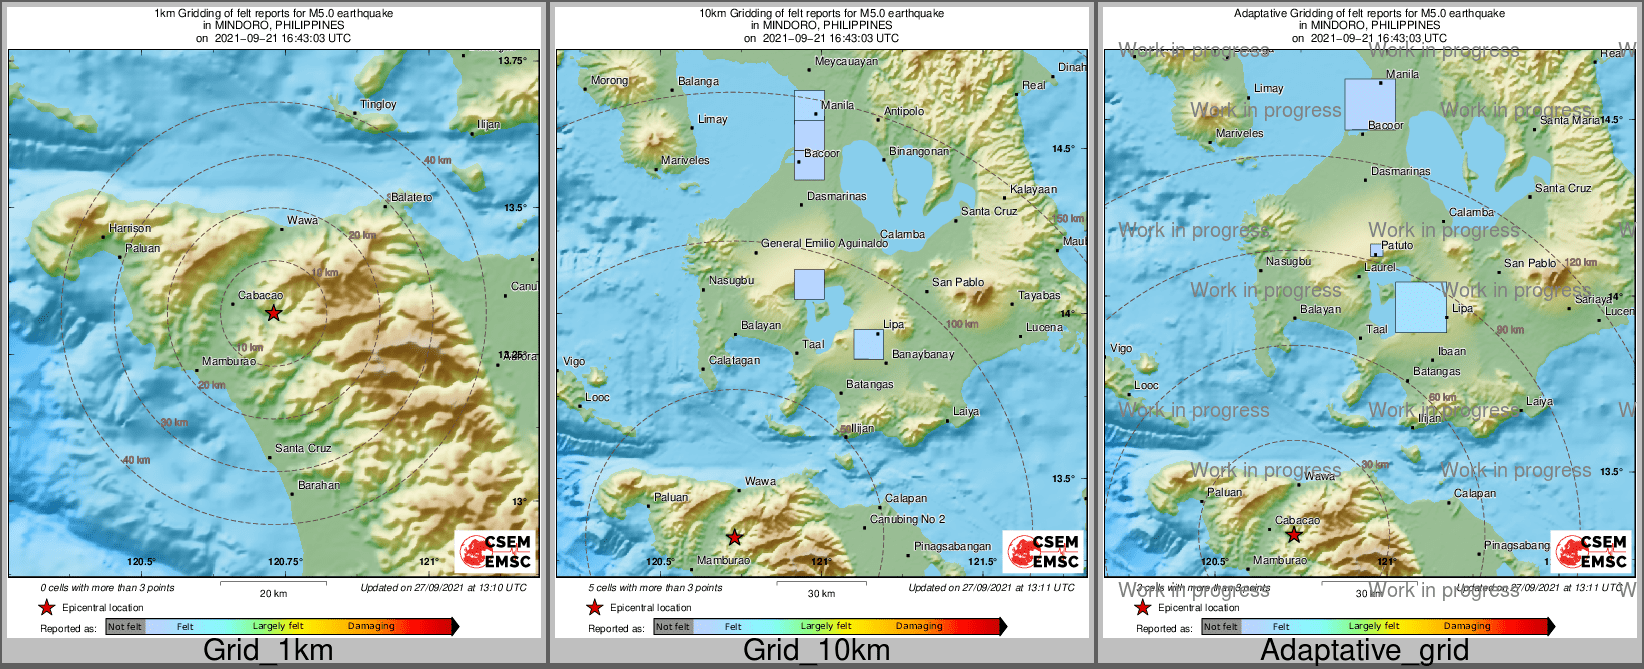
Task: Click the 'Grid_10km' caption label
Action: point(816,650)
